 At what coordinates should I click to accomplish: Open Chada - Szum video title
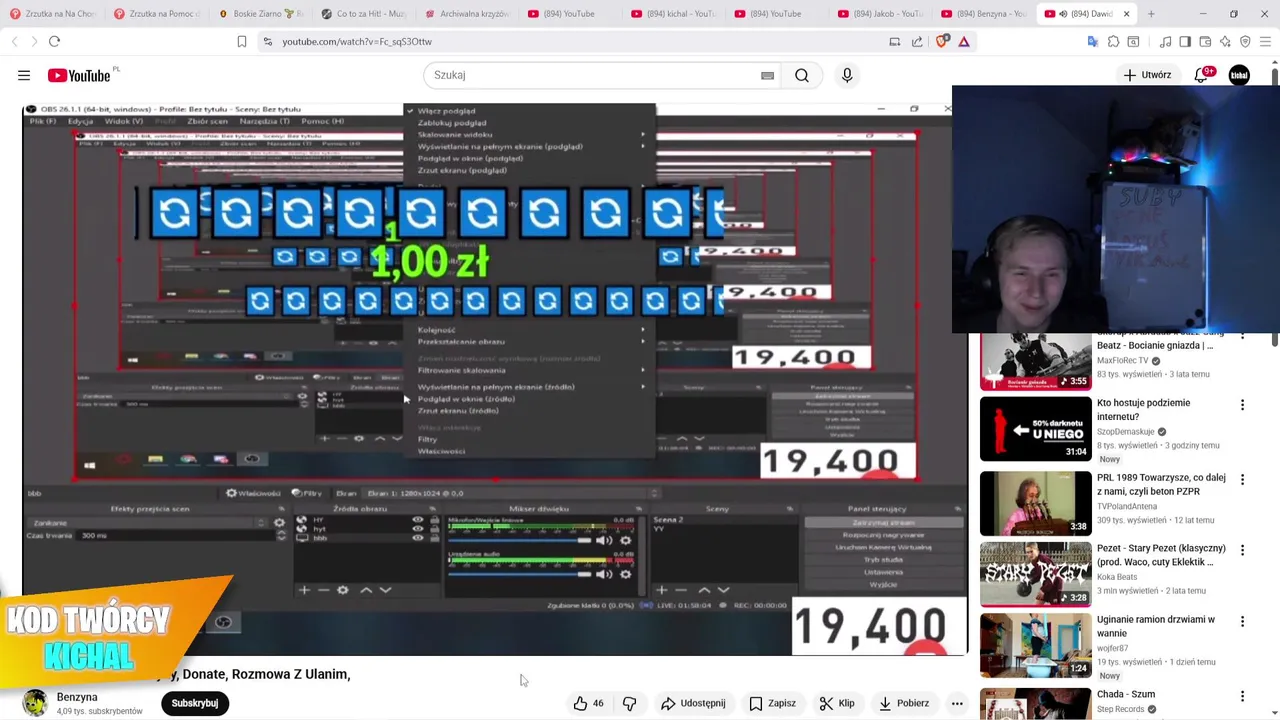[x=1126, y=694]
